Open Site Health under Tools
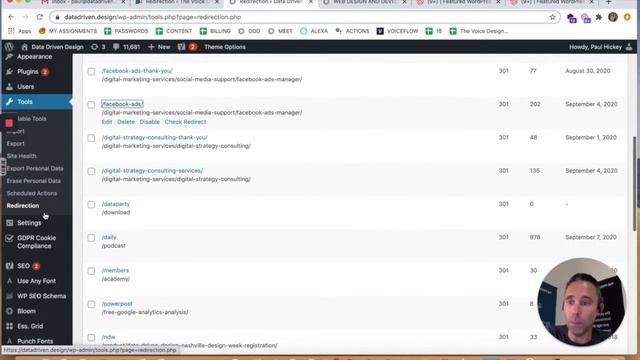The height and width of the screenshot is (360, 640). pyautogui.click(x=21, y=156)
